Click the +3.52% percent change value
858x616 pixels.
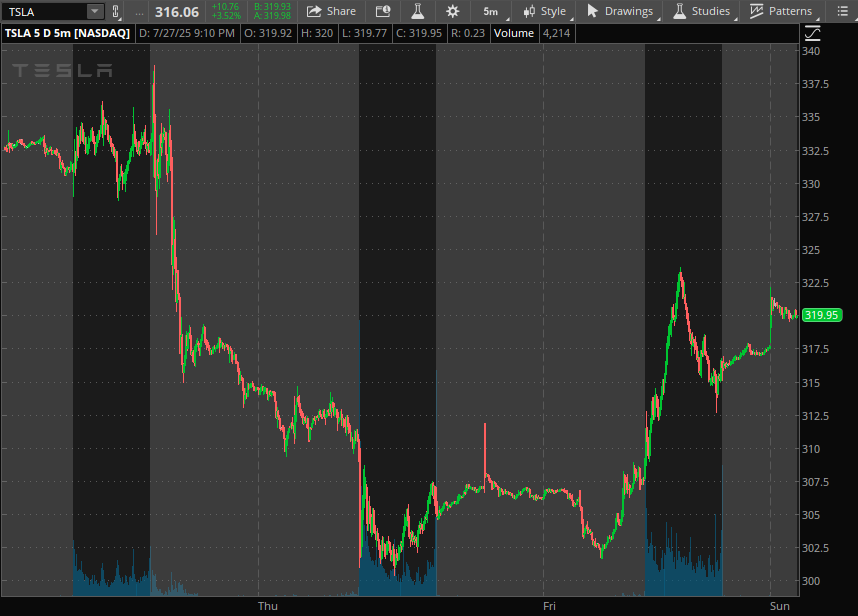tap(225, 16)
